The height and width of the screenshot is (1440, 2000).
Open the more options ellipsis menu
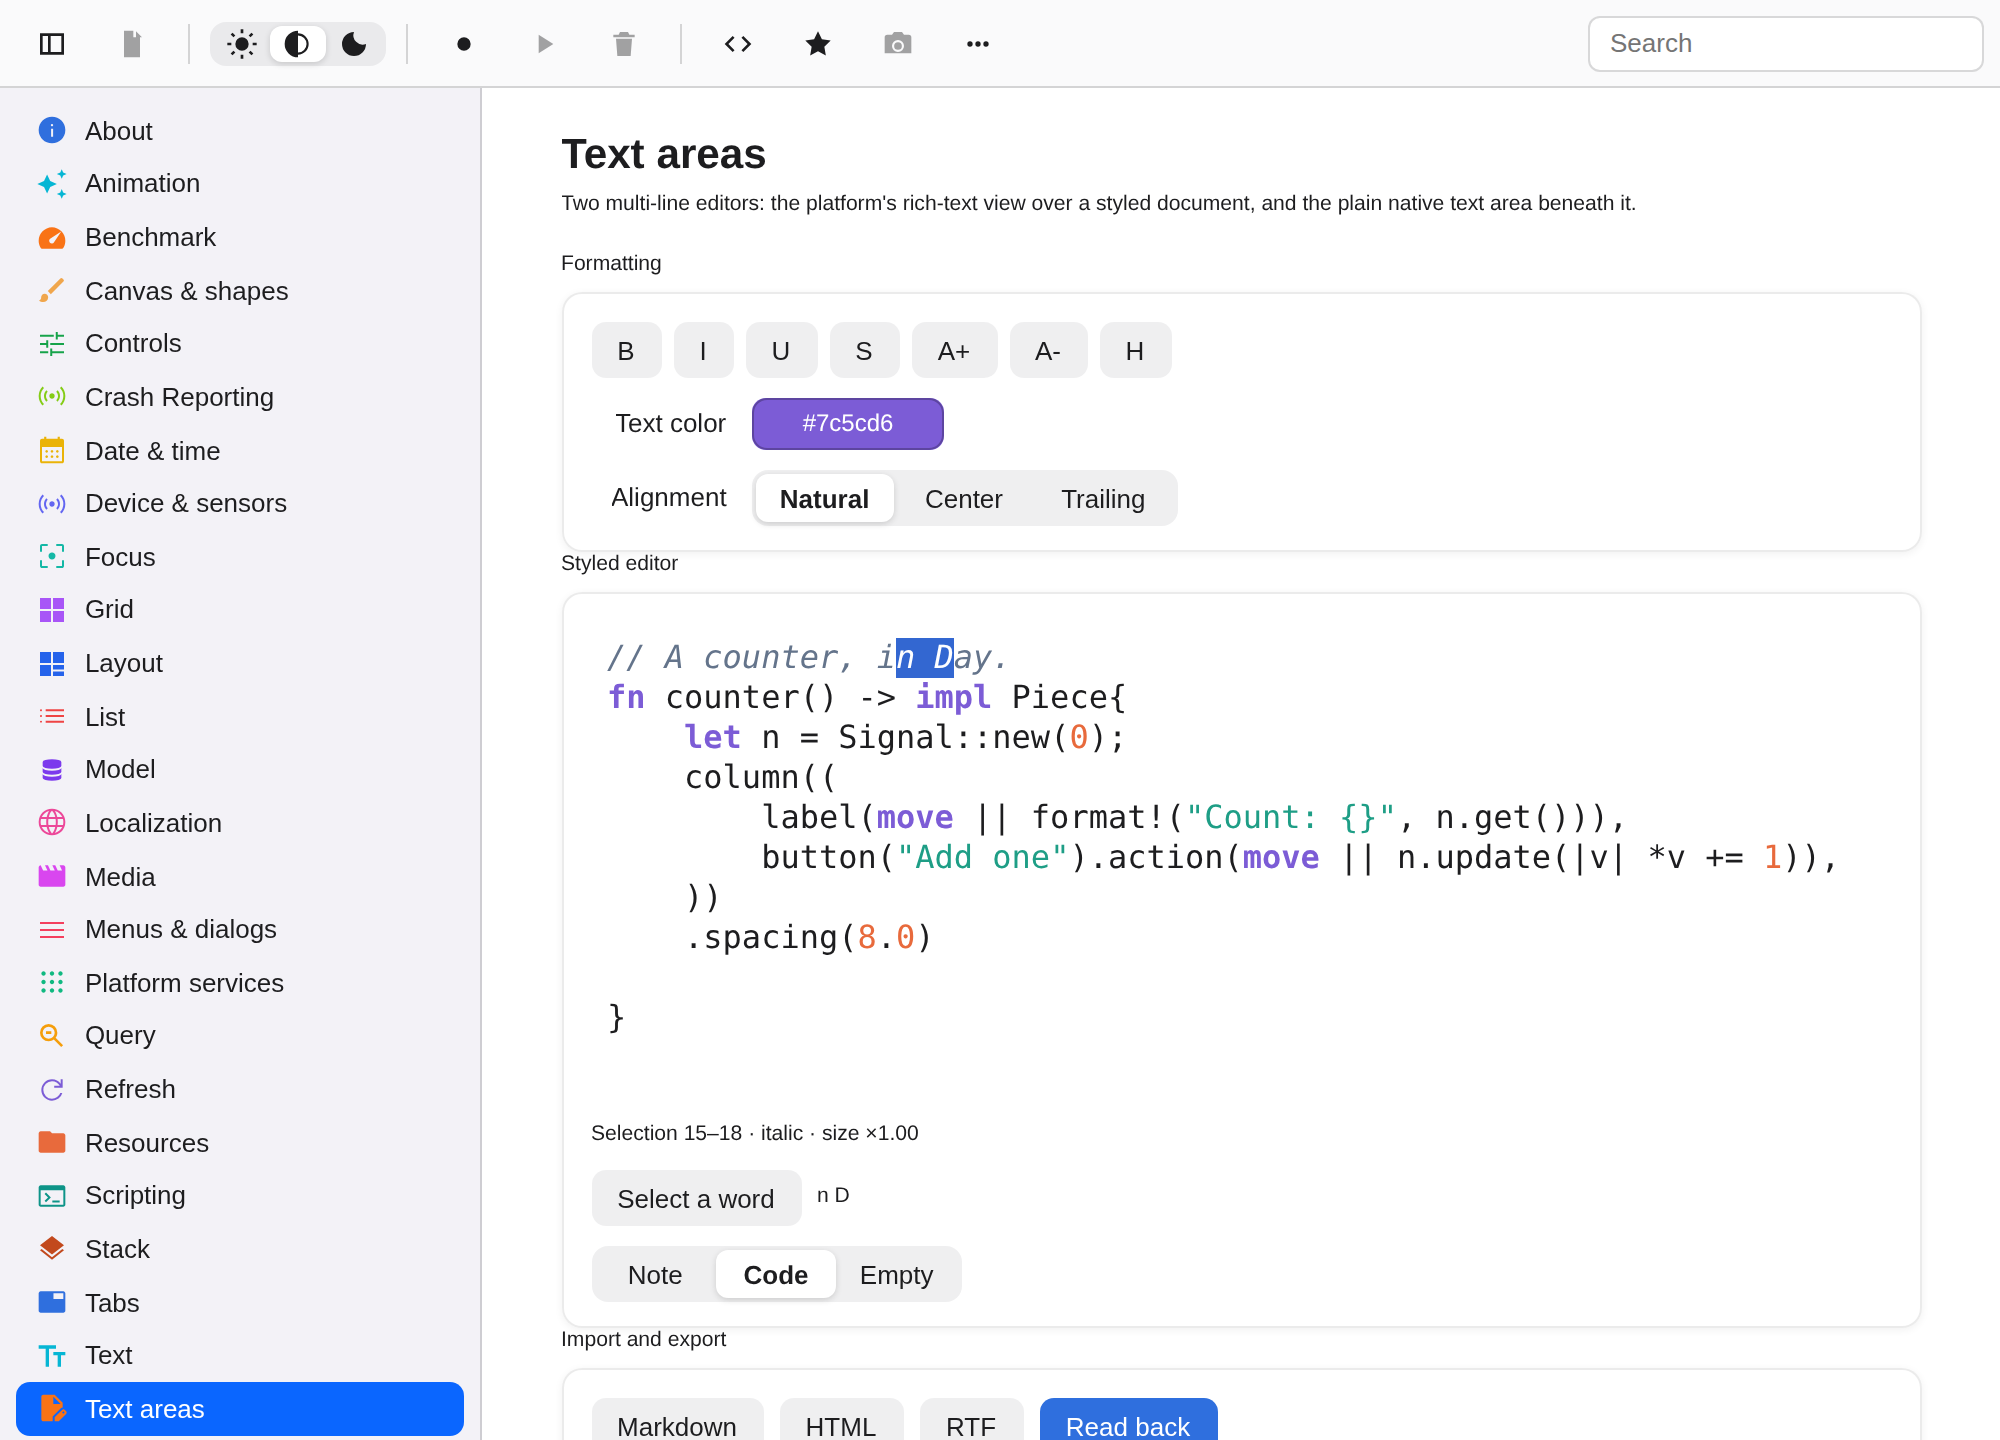[978, 44]
